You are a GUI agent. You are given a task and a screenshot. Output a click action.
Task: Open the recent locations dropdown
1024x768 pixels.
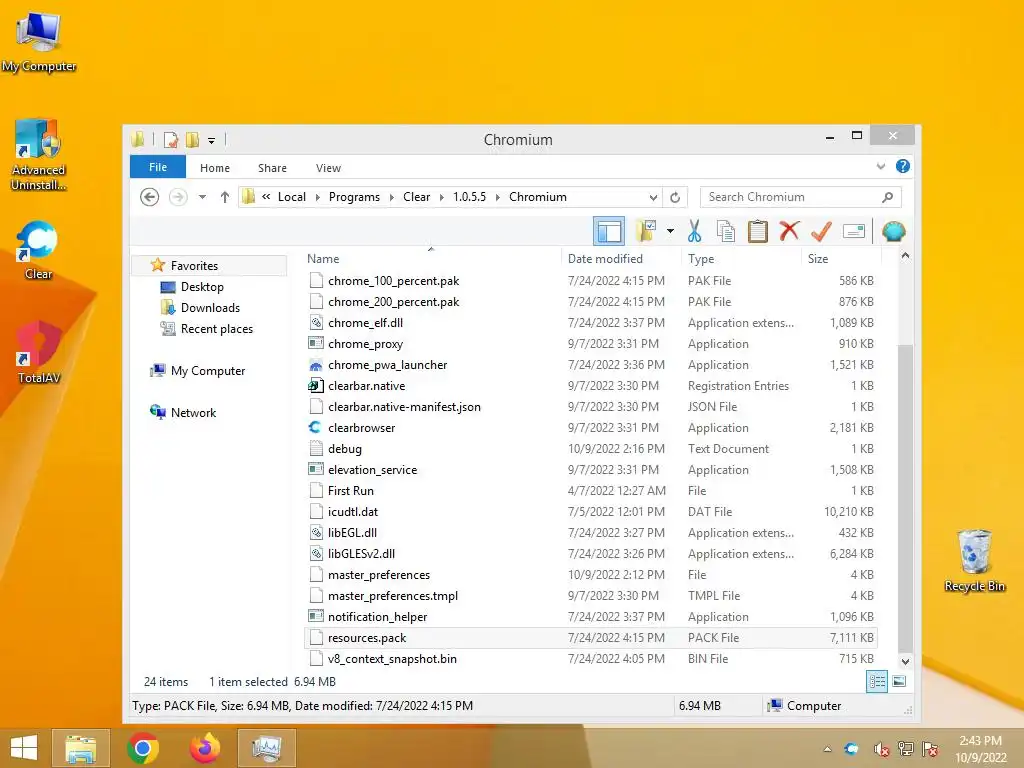(x=202, y=197)
